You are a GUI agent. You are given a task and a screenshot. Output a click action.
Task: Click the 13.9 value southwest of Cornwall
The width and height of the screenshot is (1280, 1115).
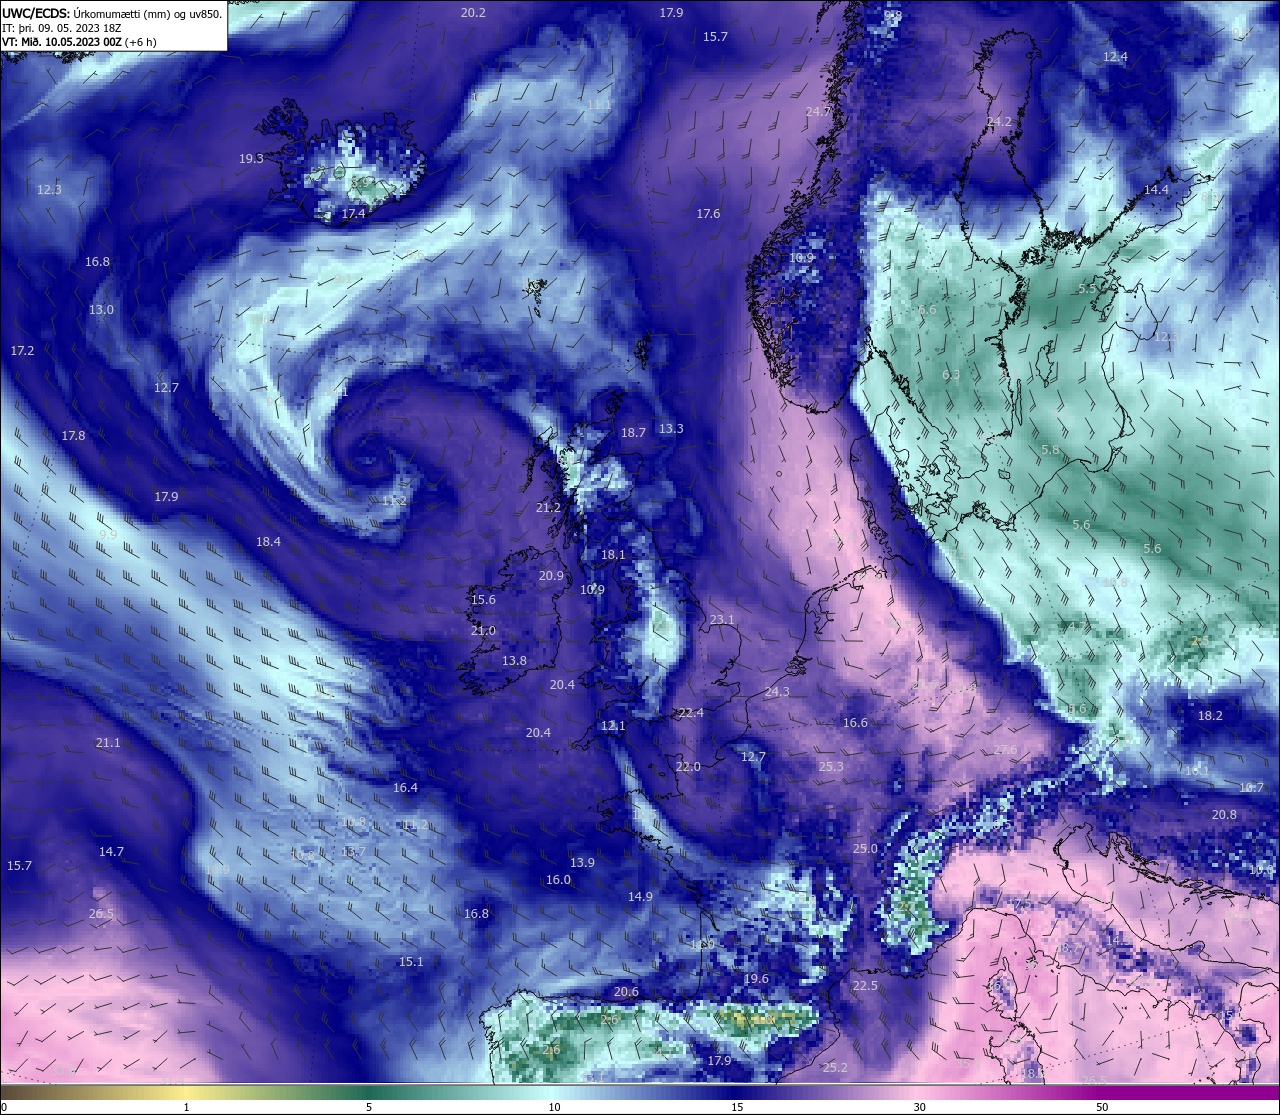[582, 863]
